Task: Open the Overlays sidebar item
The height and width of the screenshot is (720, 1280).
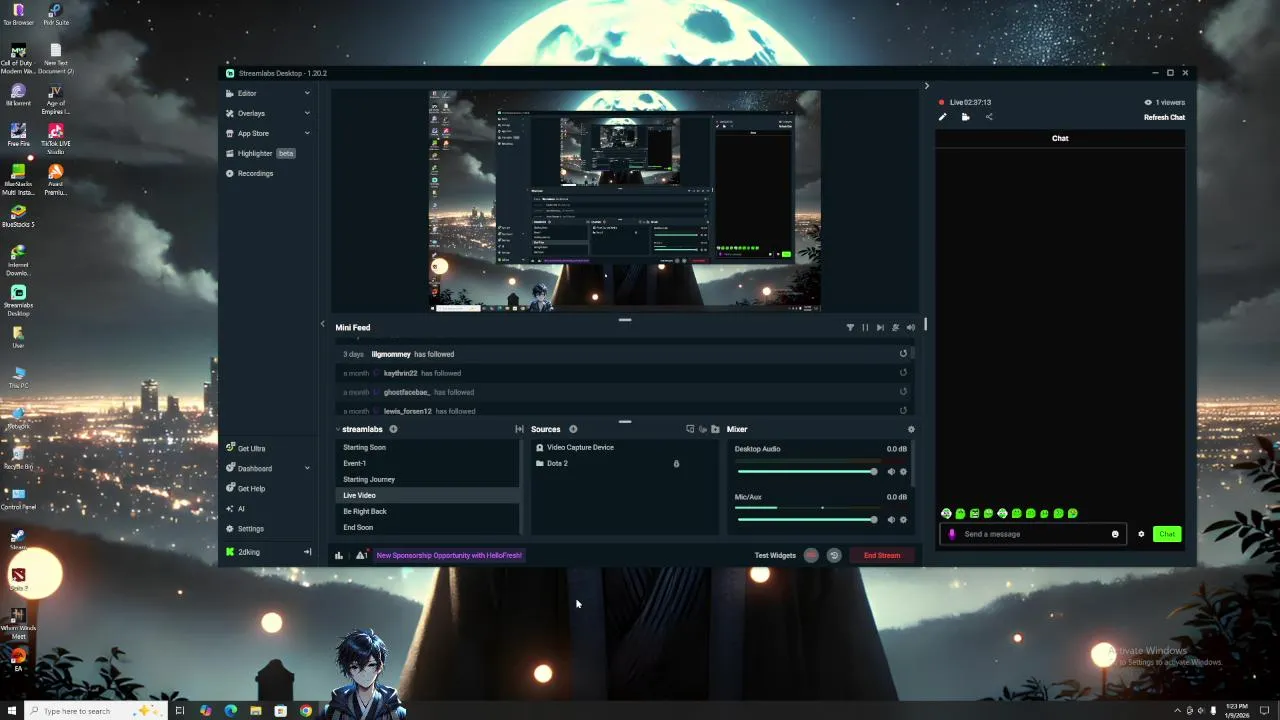Action: click(x=251, y=113)
